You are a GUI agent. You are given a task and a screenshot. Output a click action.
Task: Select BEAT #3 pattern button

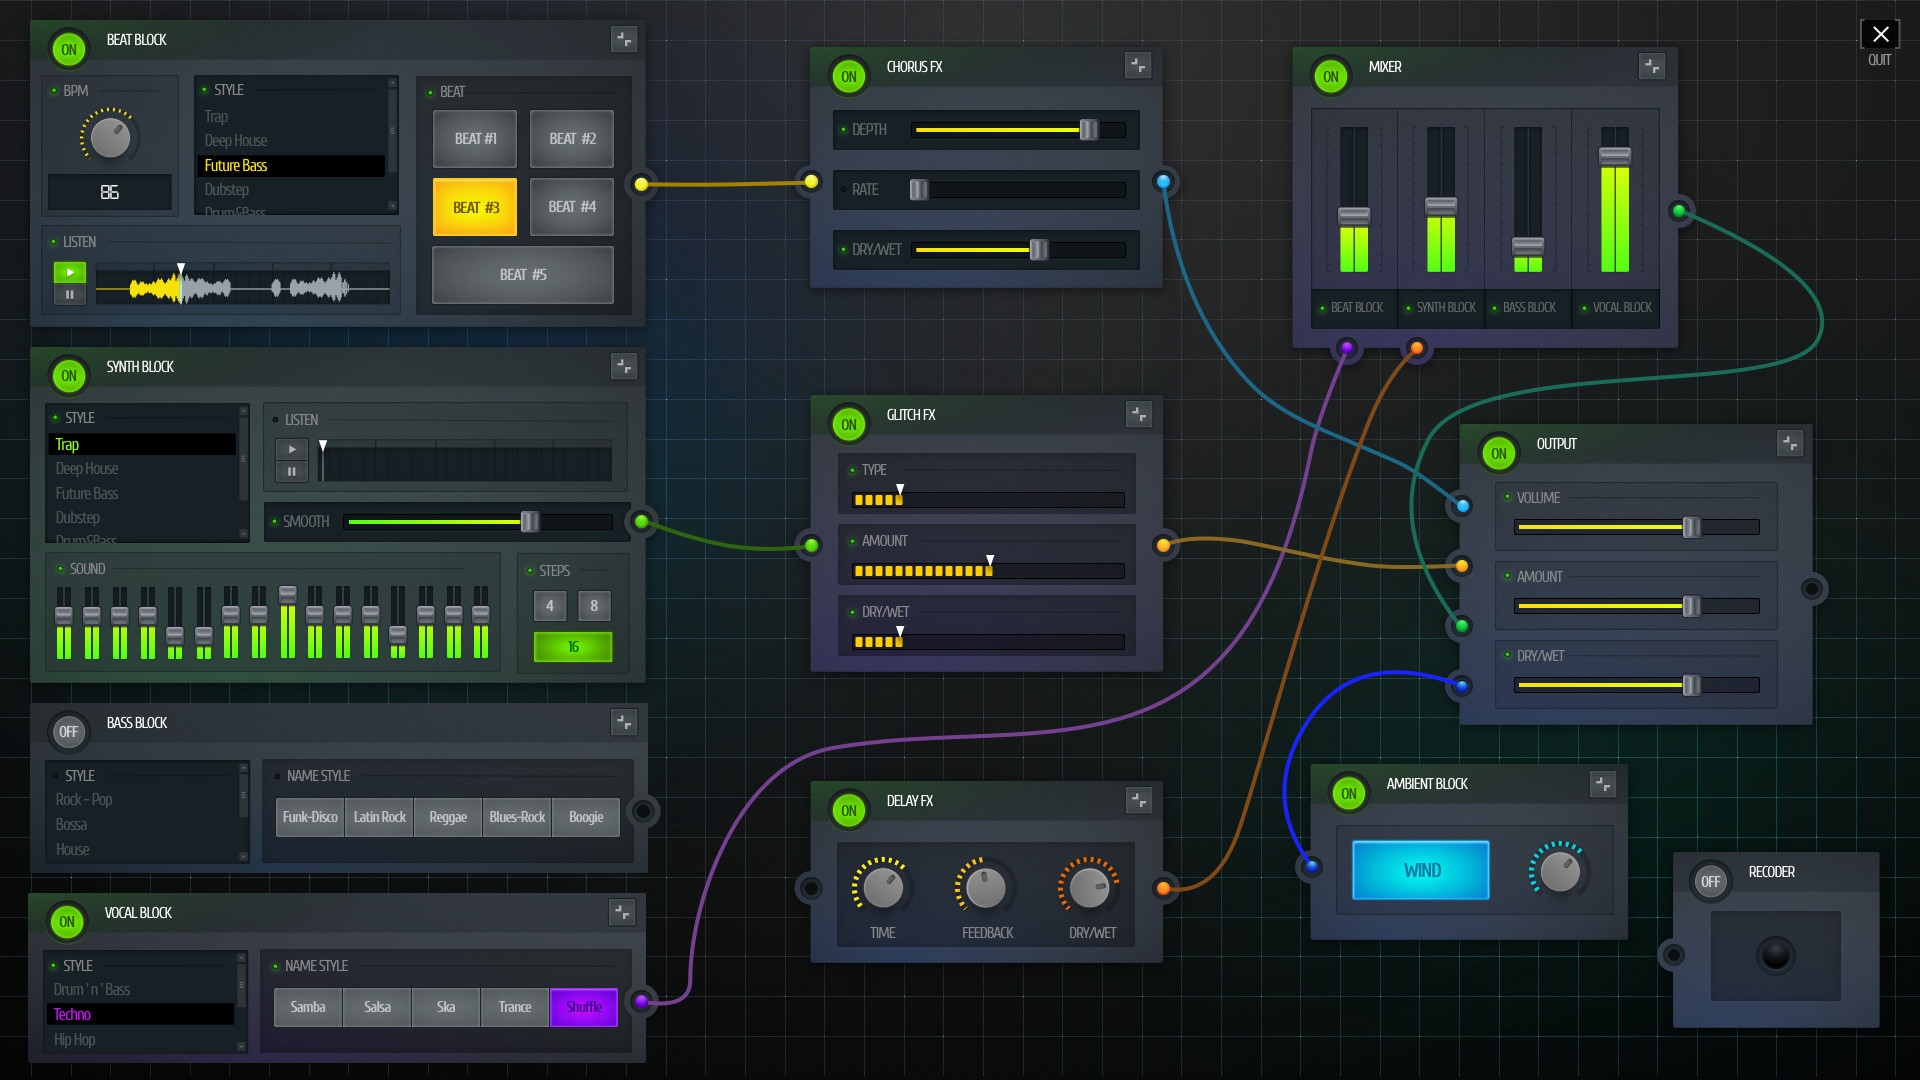[x=475, y=206]
